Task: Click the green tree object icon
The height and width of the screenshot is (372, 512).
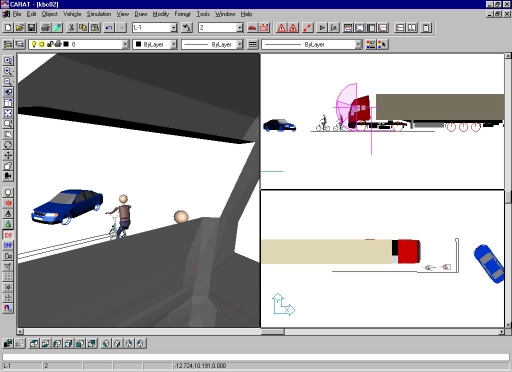Action: click(8, 224)
